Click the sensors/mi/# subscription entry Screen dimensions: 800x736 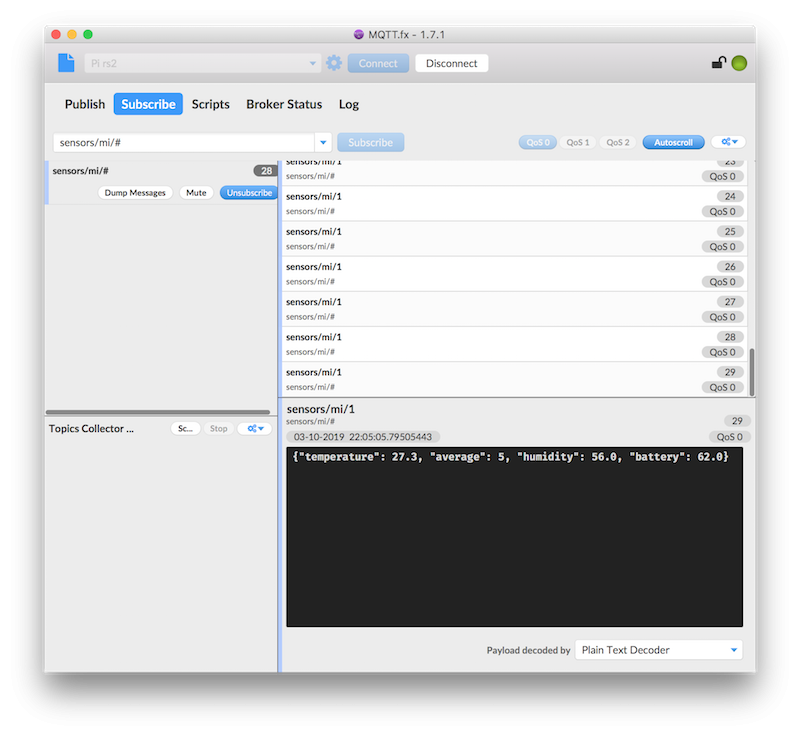(x=163, y=182)
